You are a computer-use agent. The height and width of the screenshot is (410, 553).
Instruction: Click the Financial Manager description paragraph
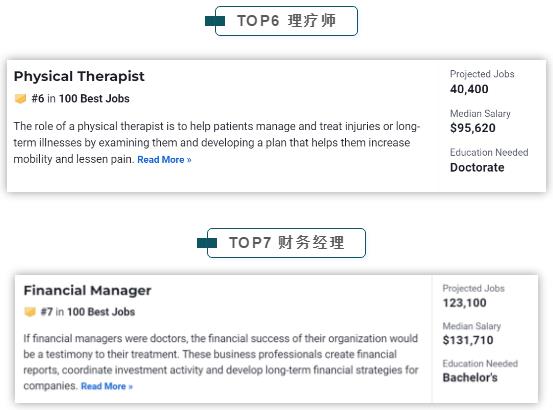(x=221, y=362)
